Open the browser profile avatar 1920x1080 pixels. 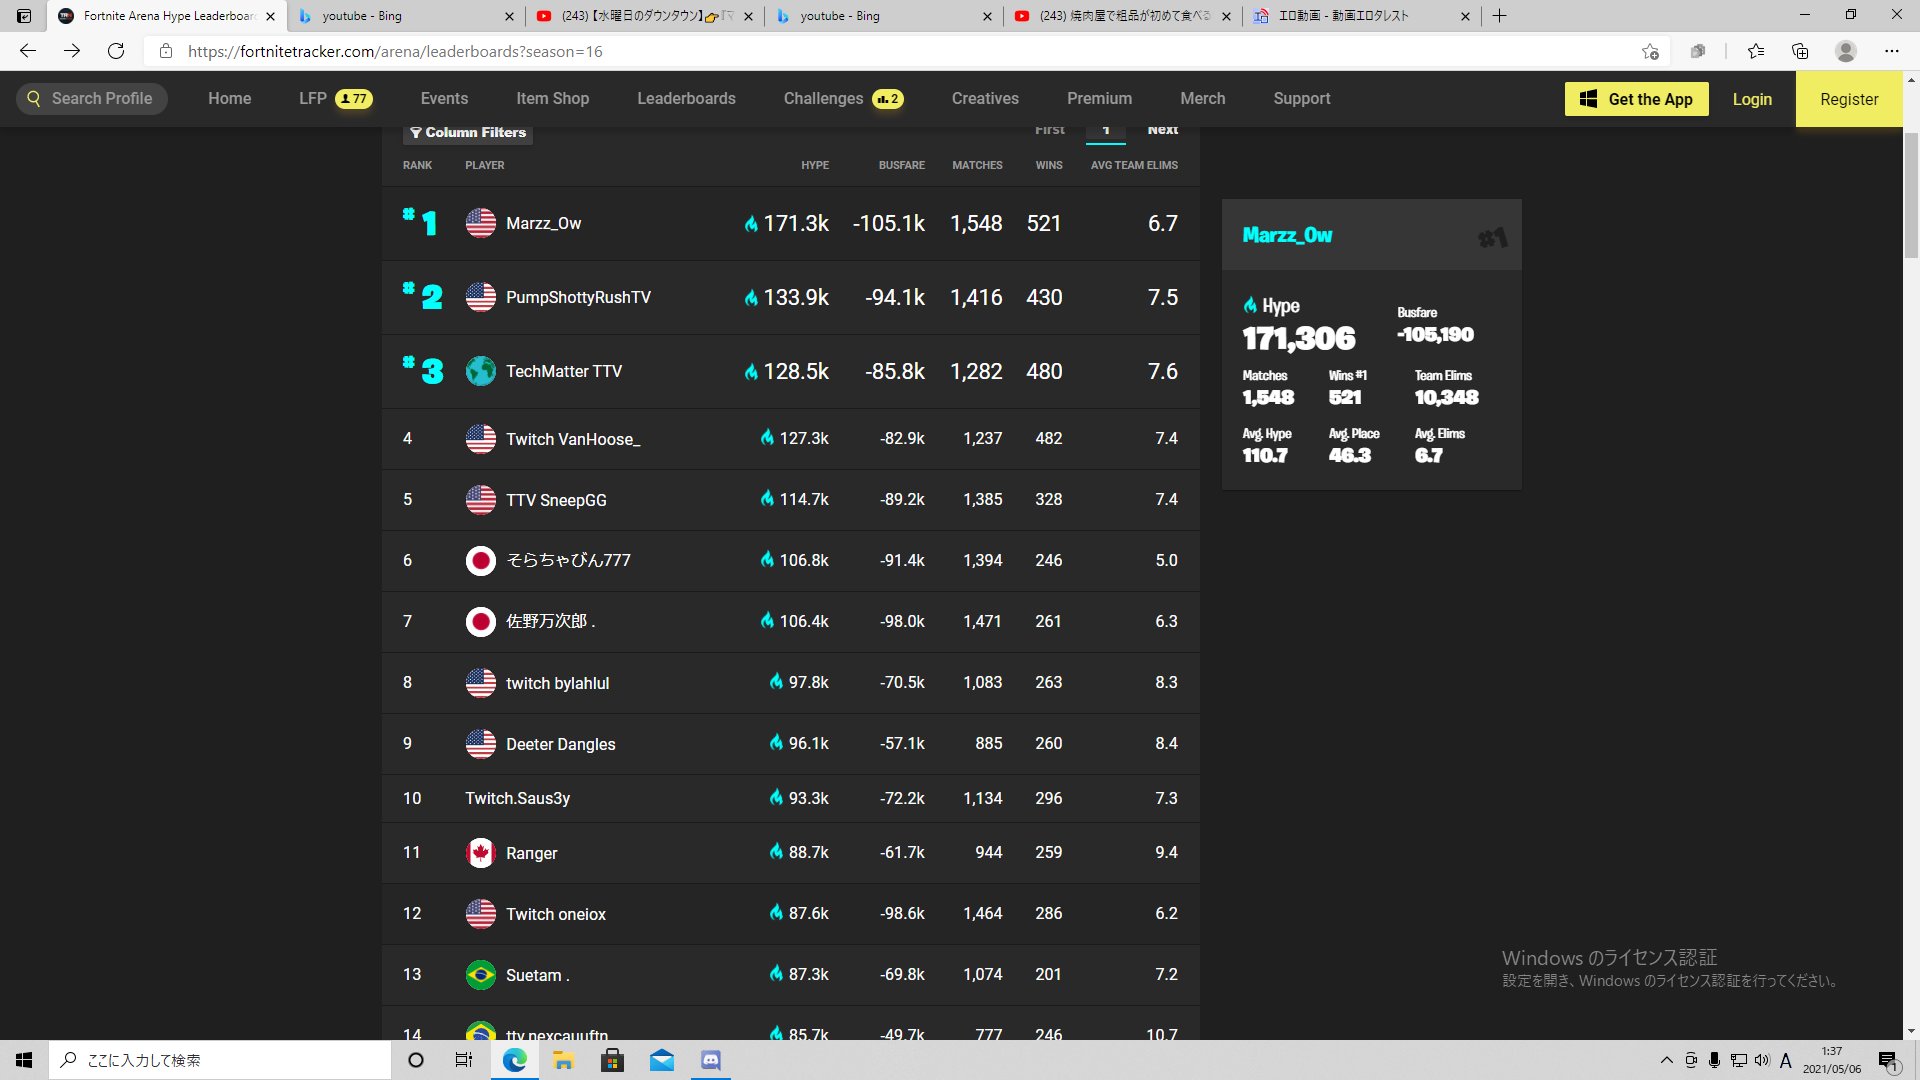1846,51
